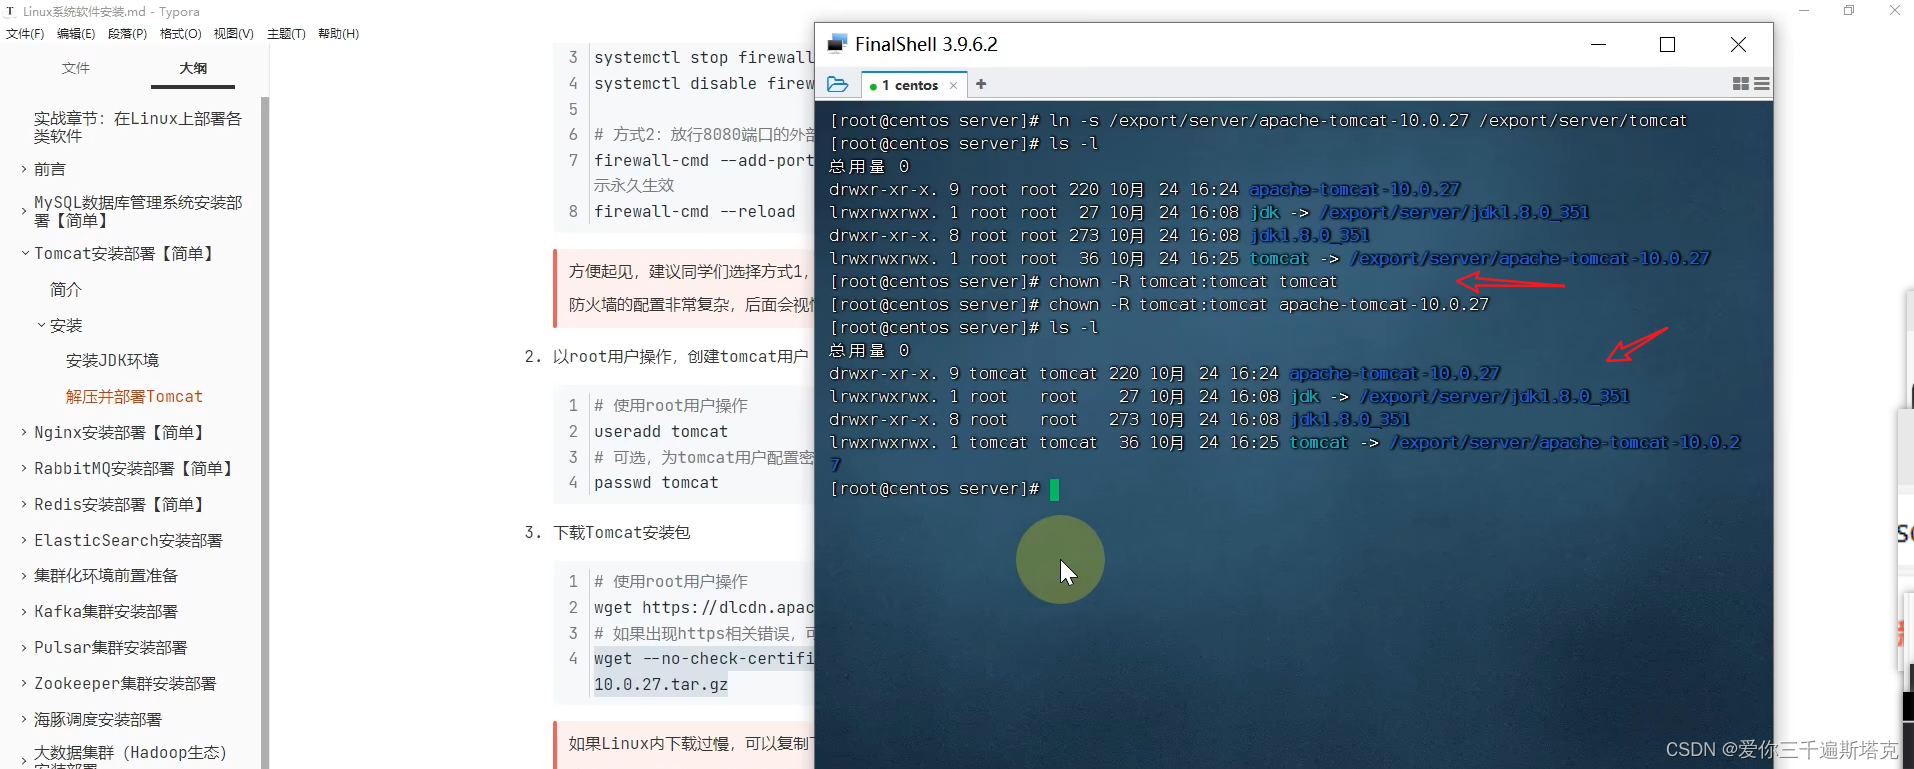
Task: Select the 1 centos session tab
Action: 912,85
